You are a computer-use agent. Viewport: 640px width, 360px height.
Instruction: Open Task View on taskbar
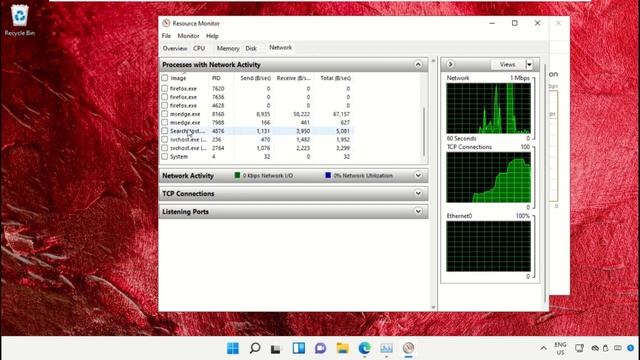coord(276,349)
